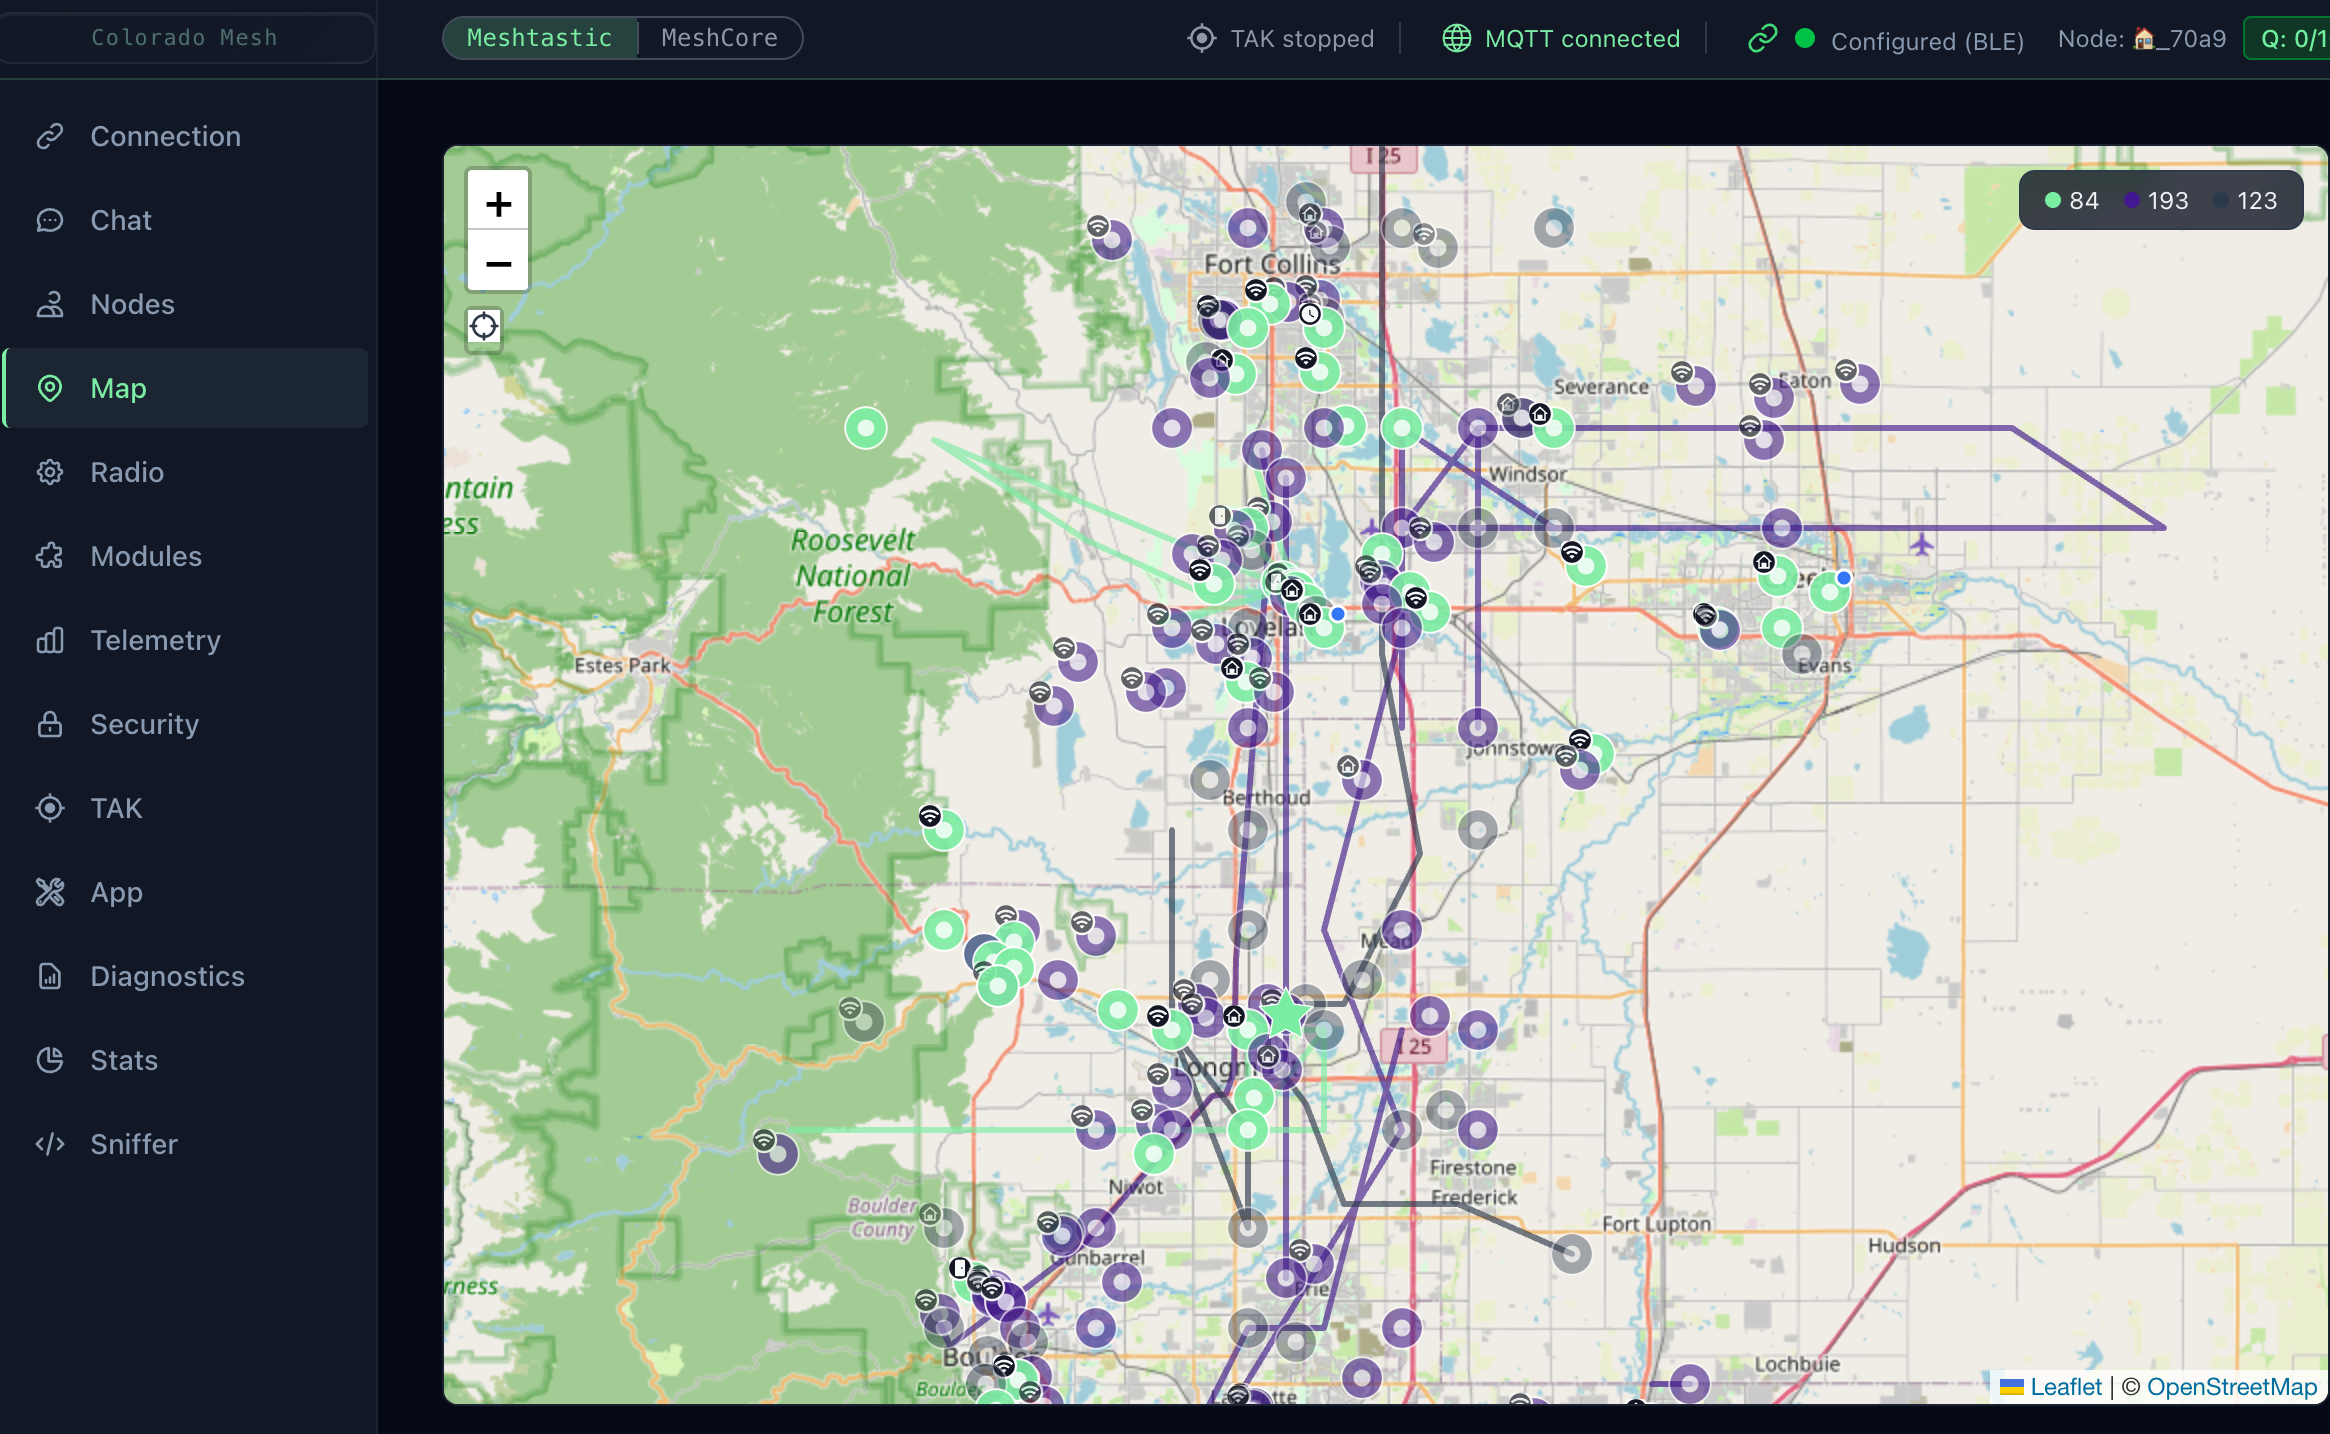This screenshot has width=2330, height=1434.
Task: Open the Modules puzzle icon
Action: [x=50, y=556]
